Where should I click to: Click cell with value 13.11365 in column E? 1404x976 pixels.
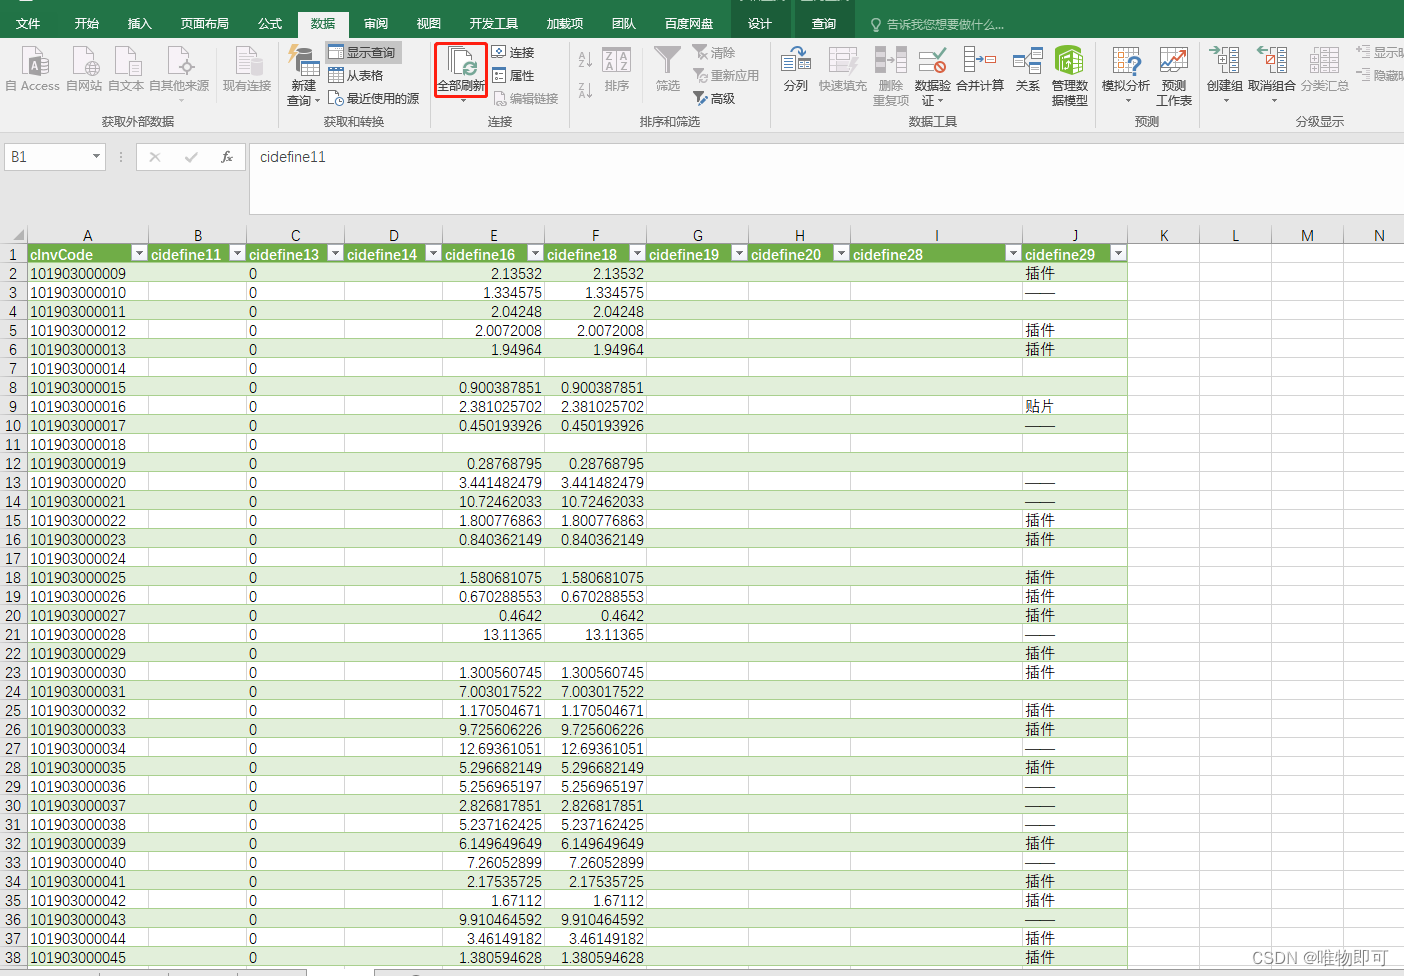click(x=493, y=634)
